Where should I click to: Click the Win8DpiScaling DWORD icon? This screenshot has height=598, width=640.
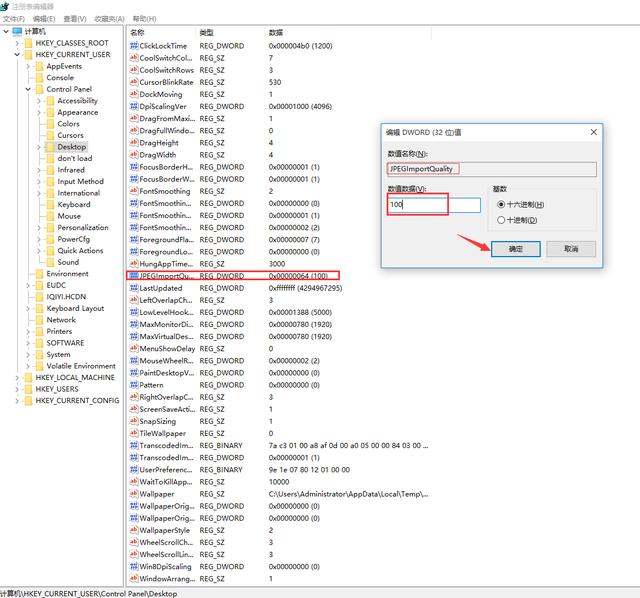(x=134, y=567)
